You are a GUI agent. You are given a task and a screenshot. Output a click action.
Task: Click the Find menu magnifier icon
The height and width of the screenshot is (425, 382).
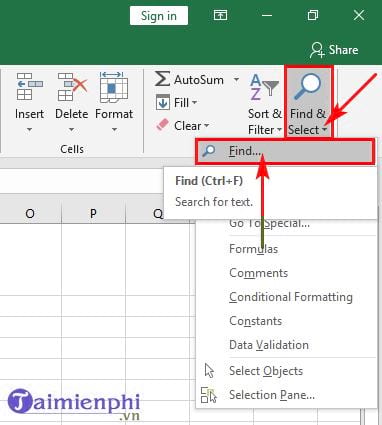(x=209, y=151)
